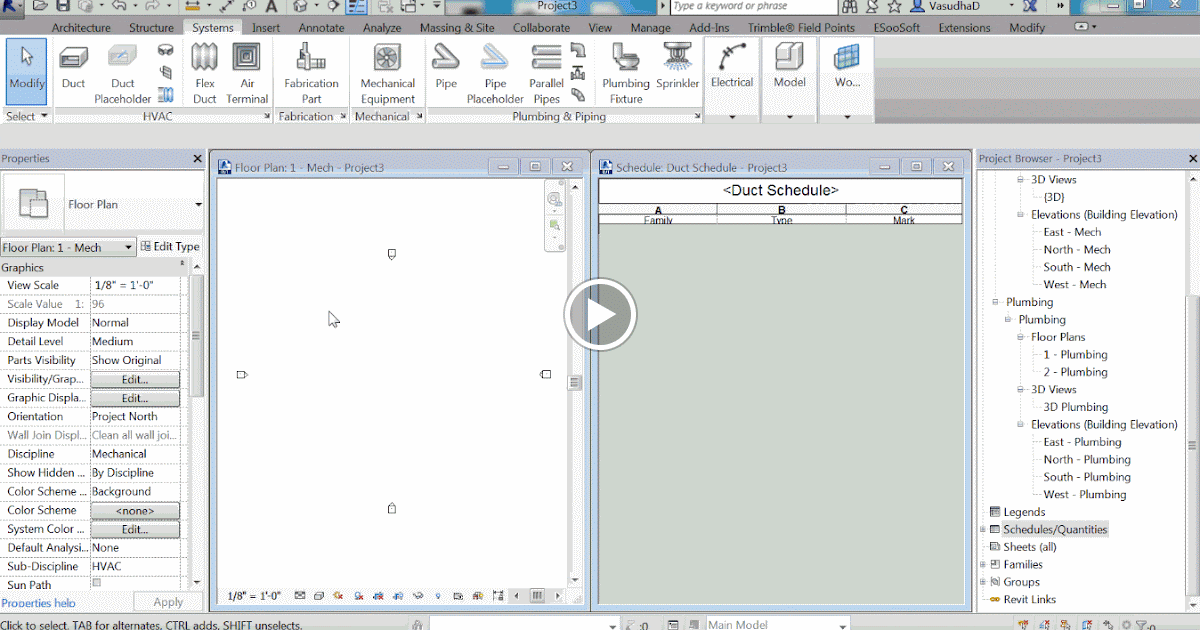Open Floor Plan: 1 - Mech instance dropdown

128,248
